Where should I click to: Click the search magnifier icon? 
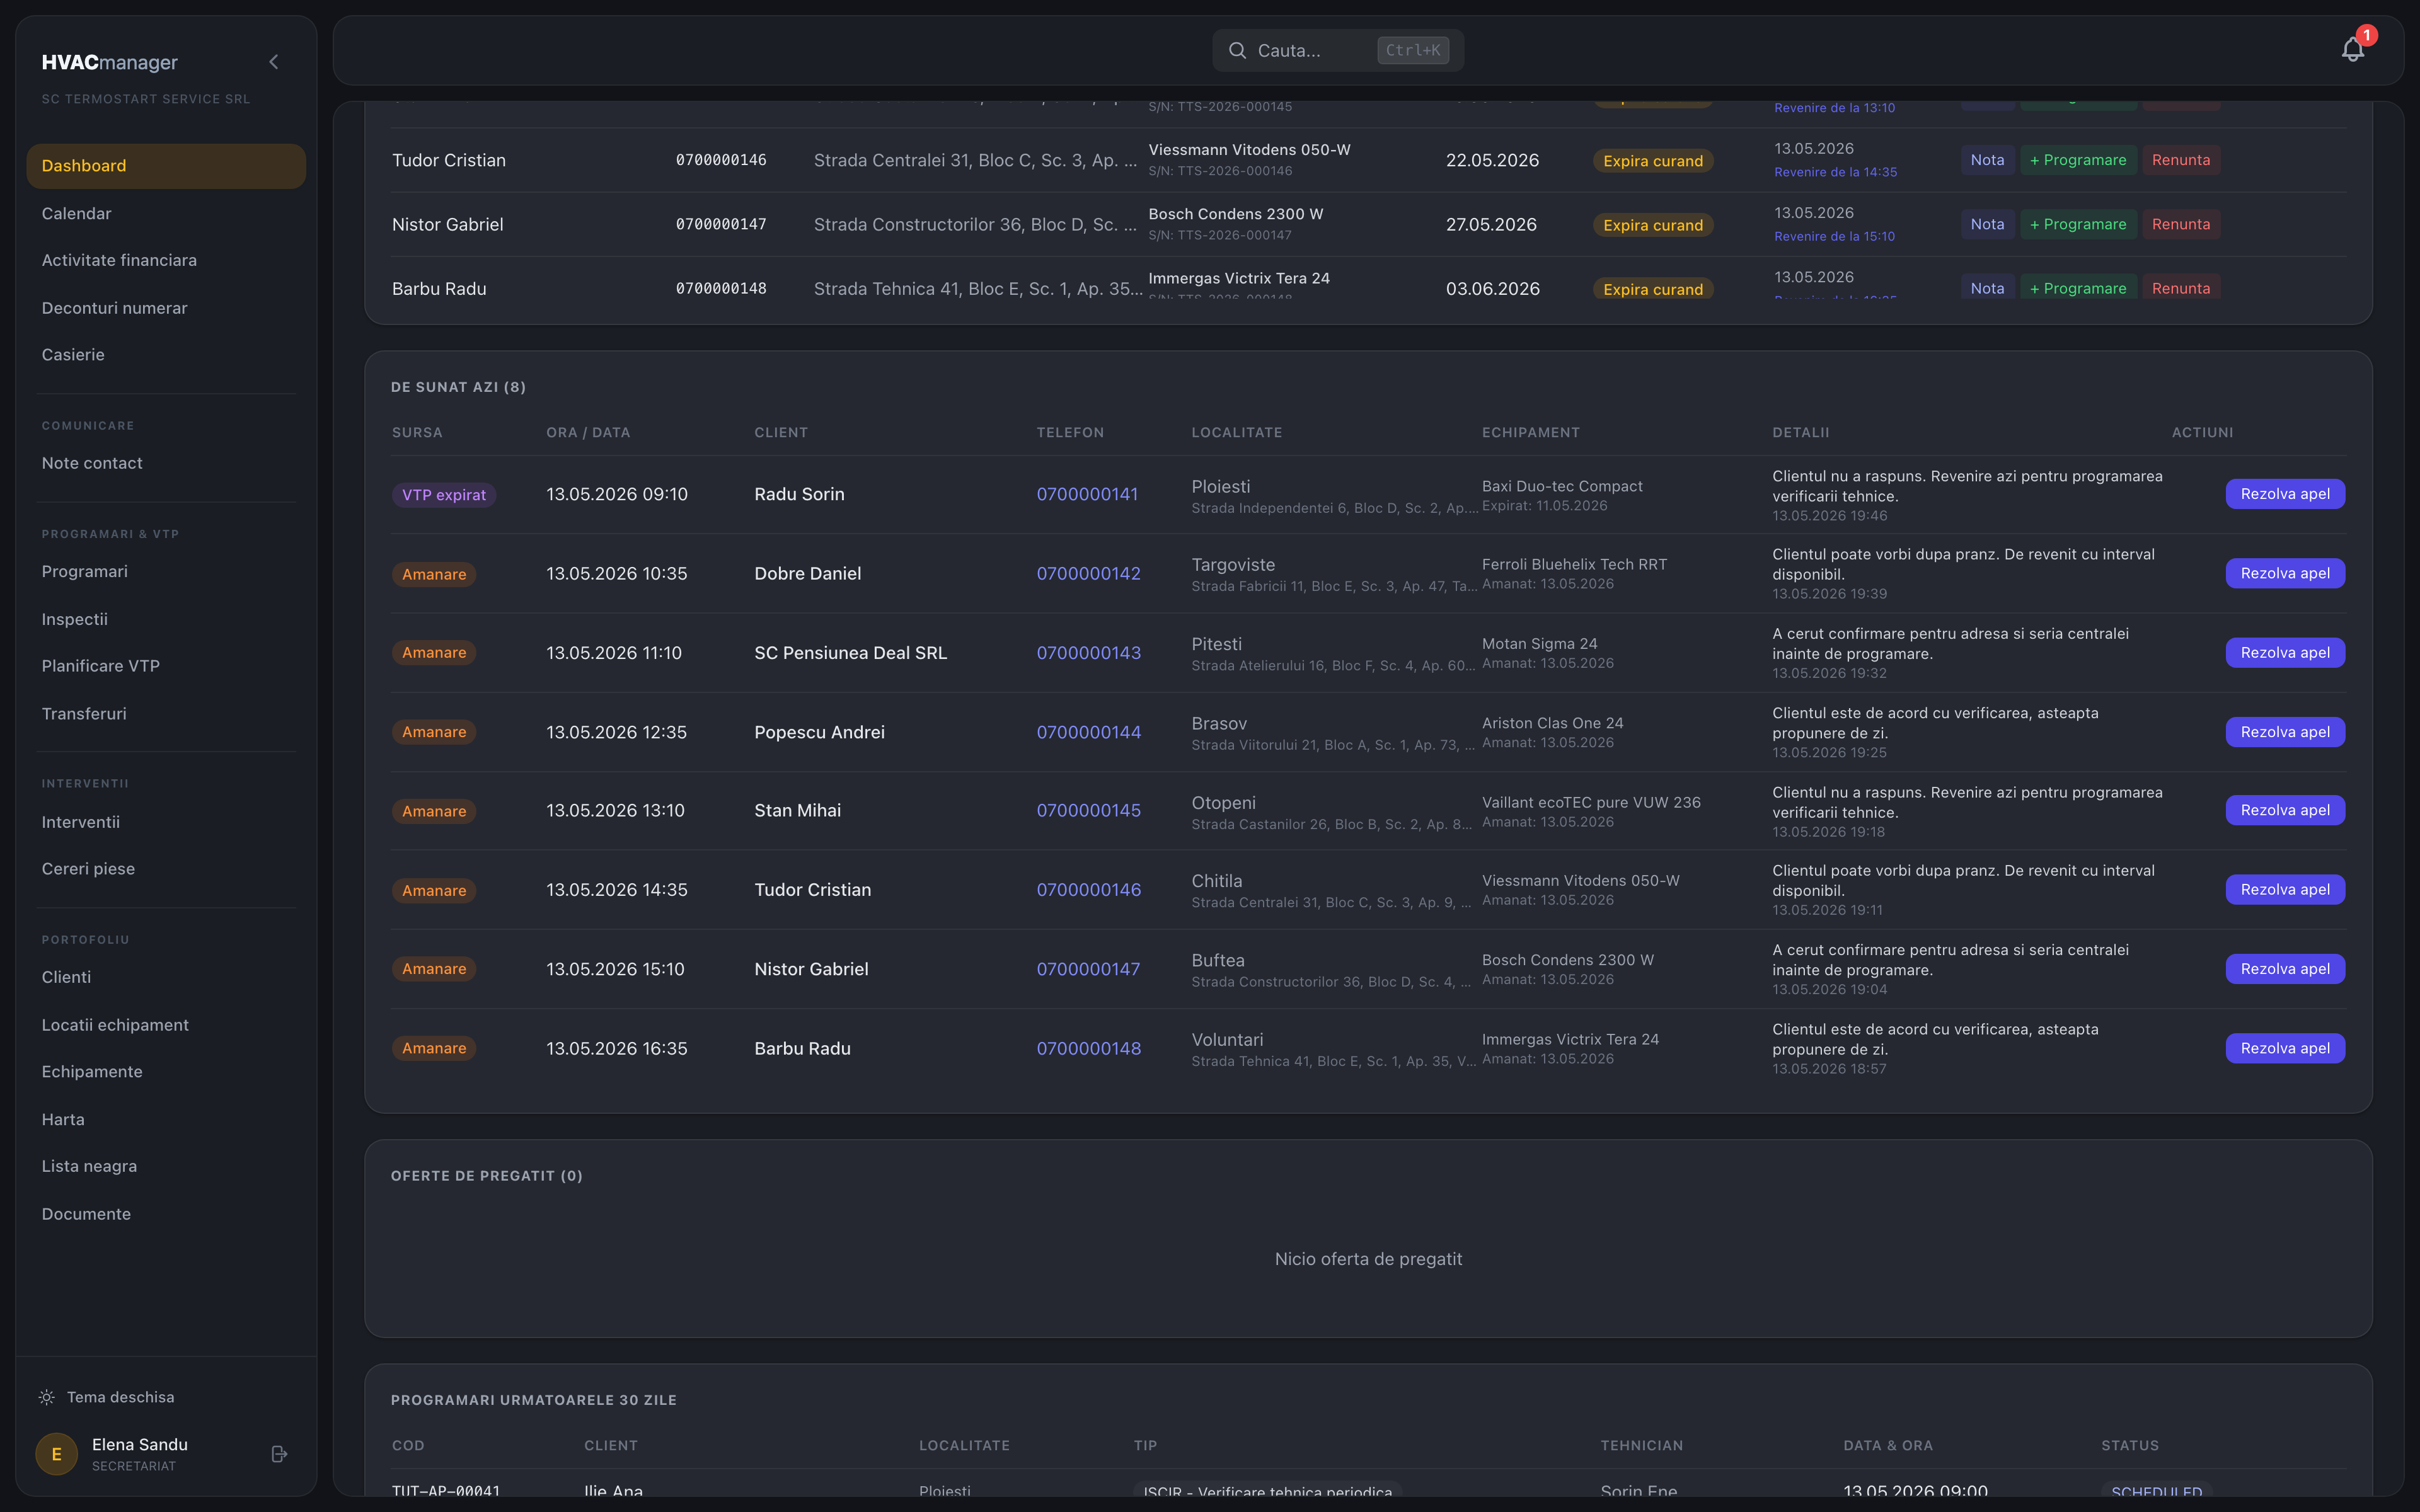(1237, 50)
